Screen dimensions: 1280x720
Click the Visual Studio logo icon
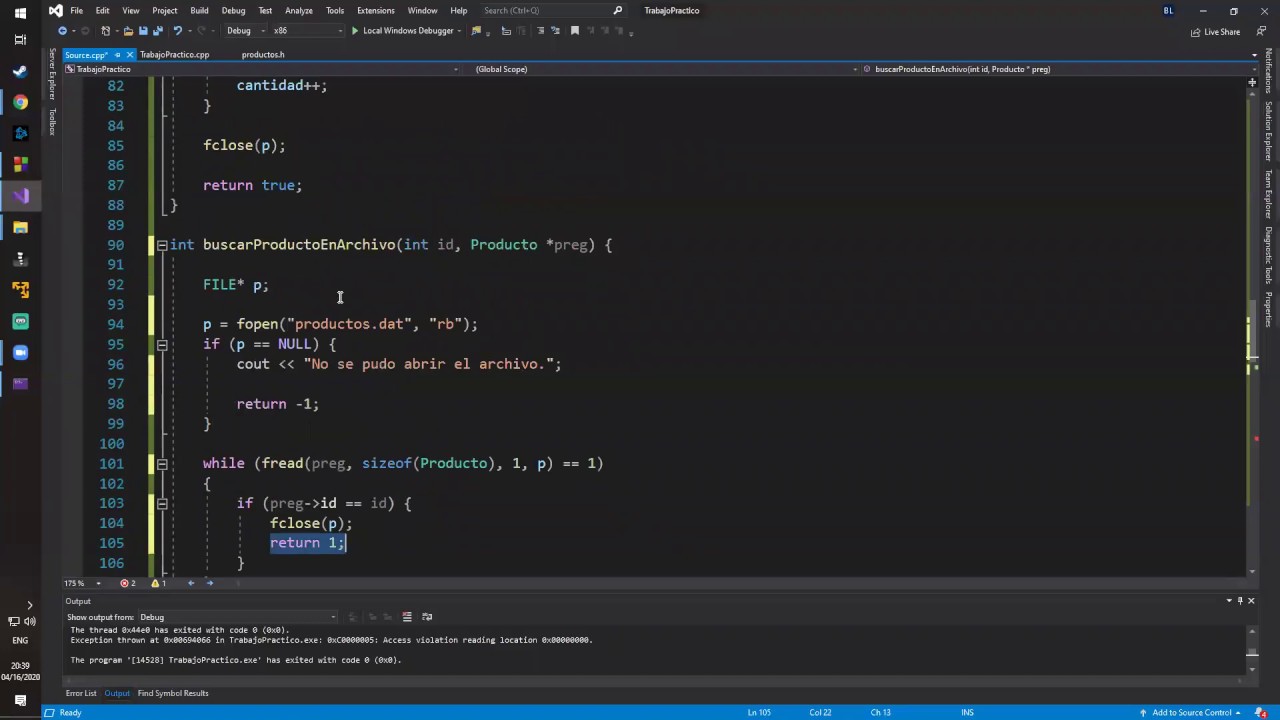coord(55,10)
